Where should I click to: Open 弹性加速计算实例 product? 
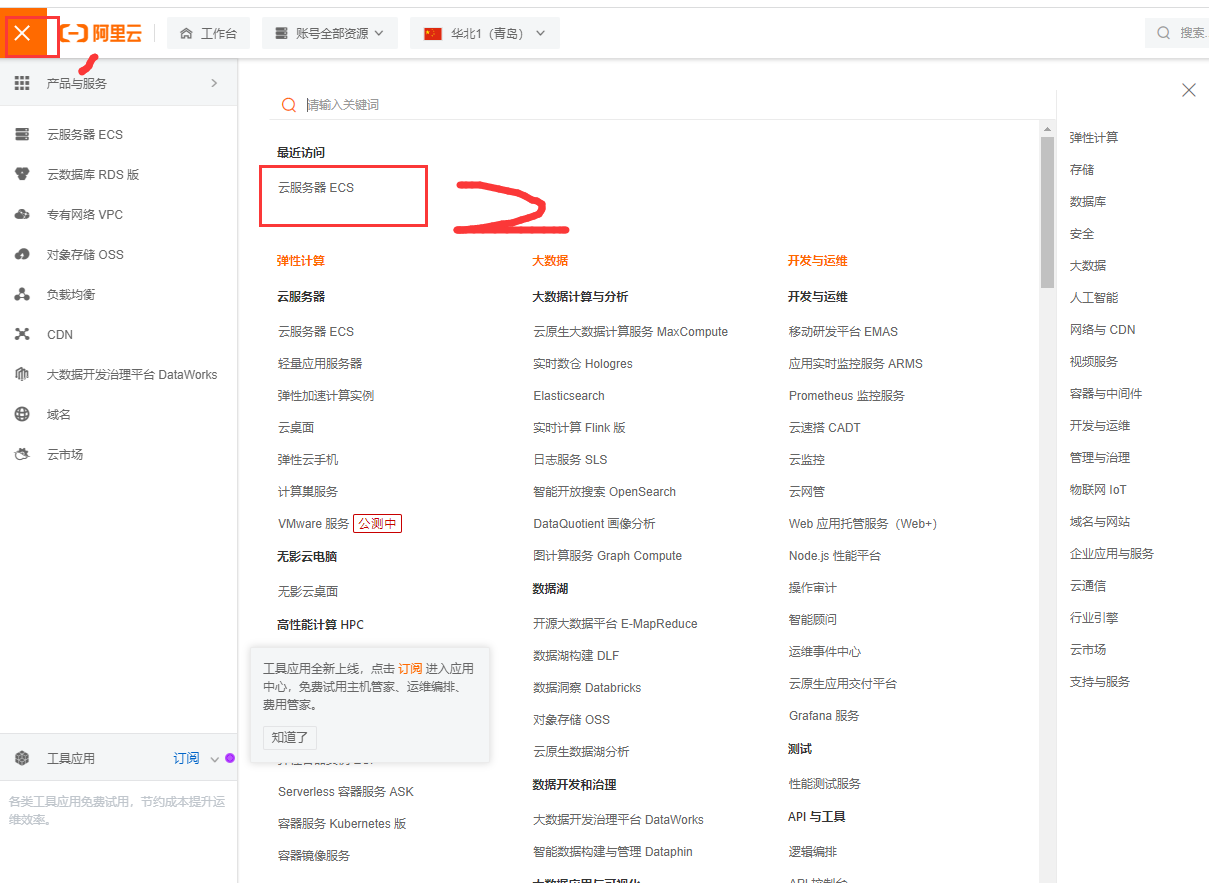pos(326,395)
